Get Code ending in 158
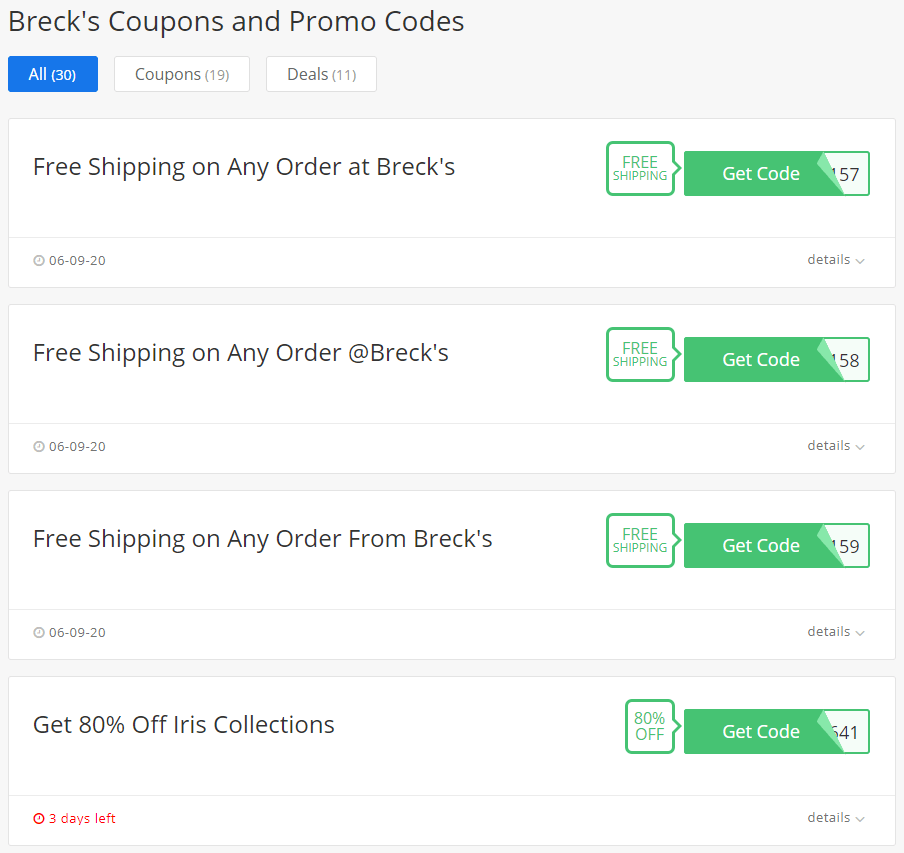Screen dimensions: 904x853 point(777,360)
